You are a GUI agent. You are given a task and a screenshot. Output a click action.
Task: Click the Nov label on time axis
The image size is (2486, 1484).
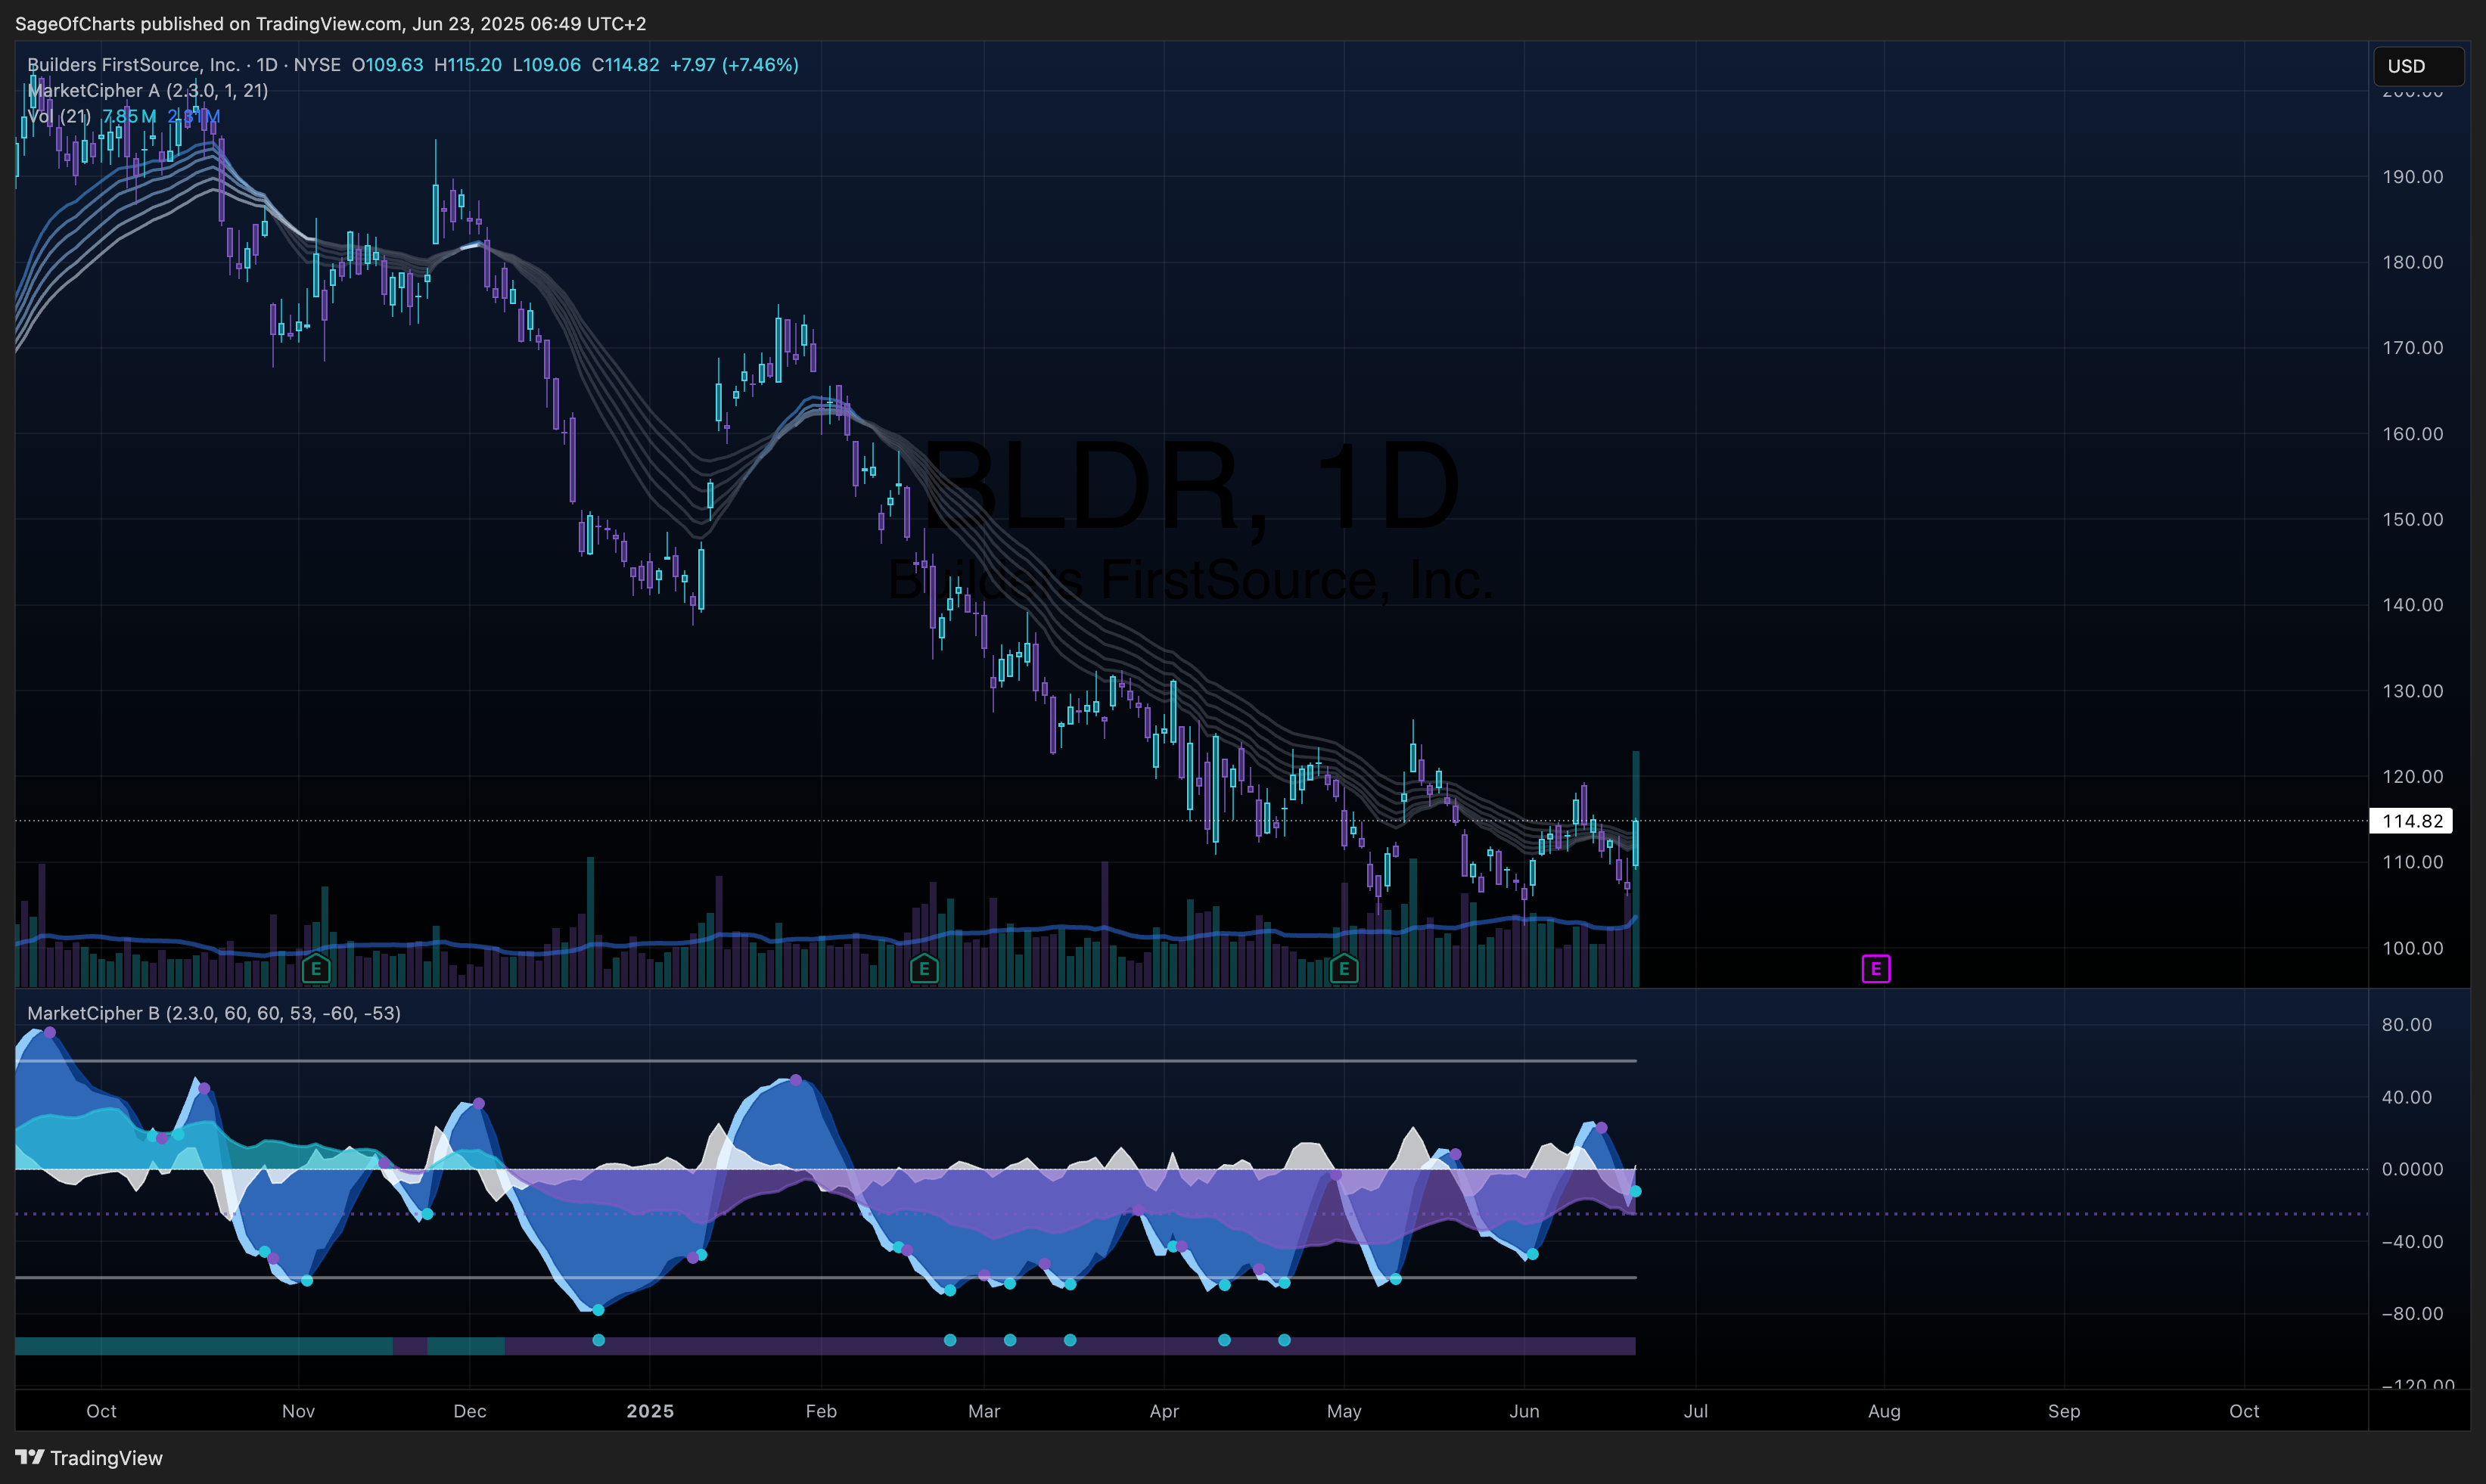298,1411
